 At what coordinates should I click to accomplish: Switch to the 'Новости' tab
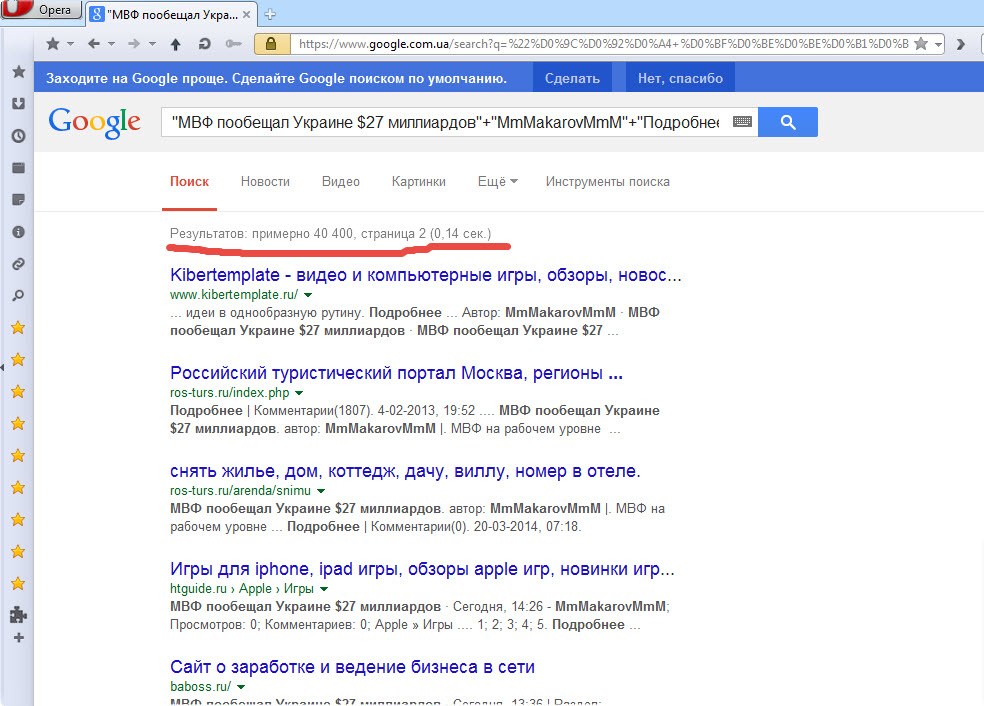pos(265,182)
